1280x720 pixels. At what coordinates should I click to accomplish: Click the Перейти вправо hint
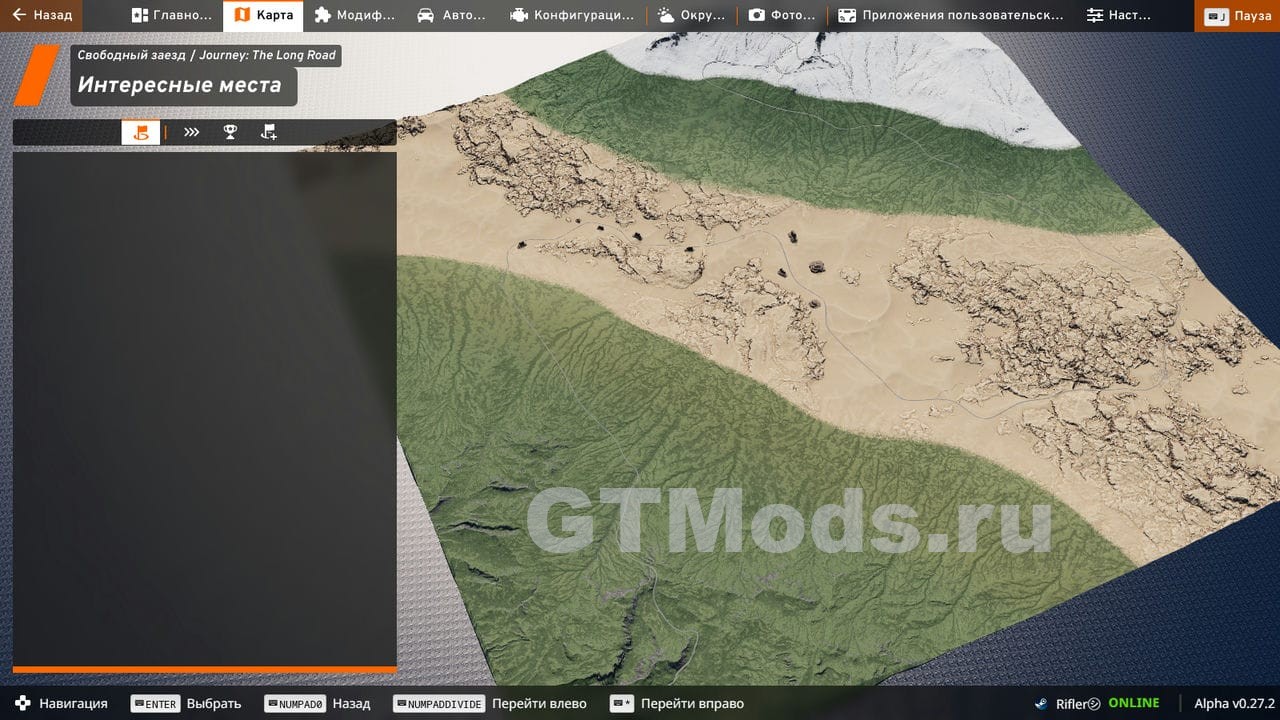[x=677, y=703]
